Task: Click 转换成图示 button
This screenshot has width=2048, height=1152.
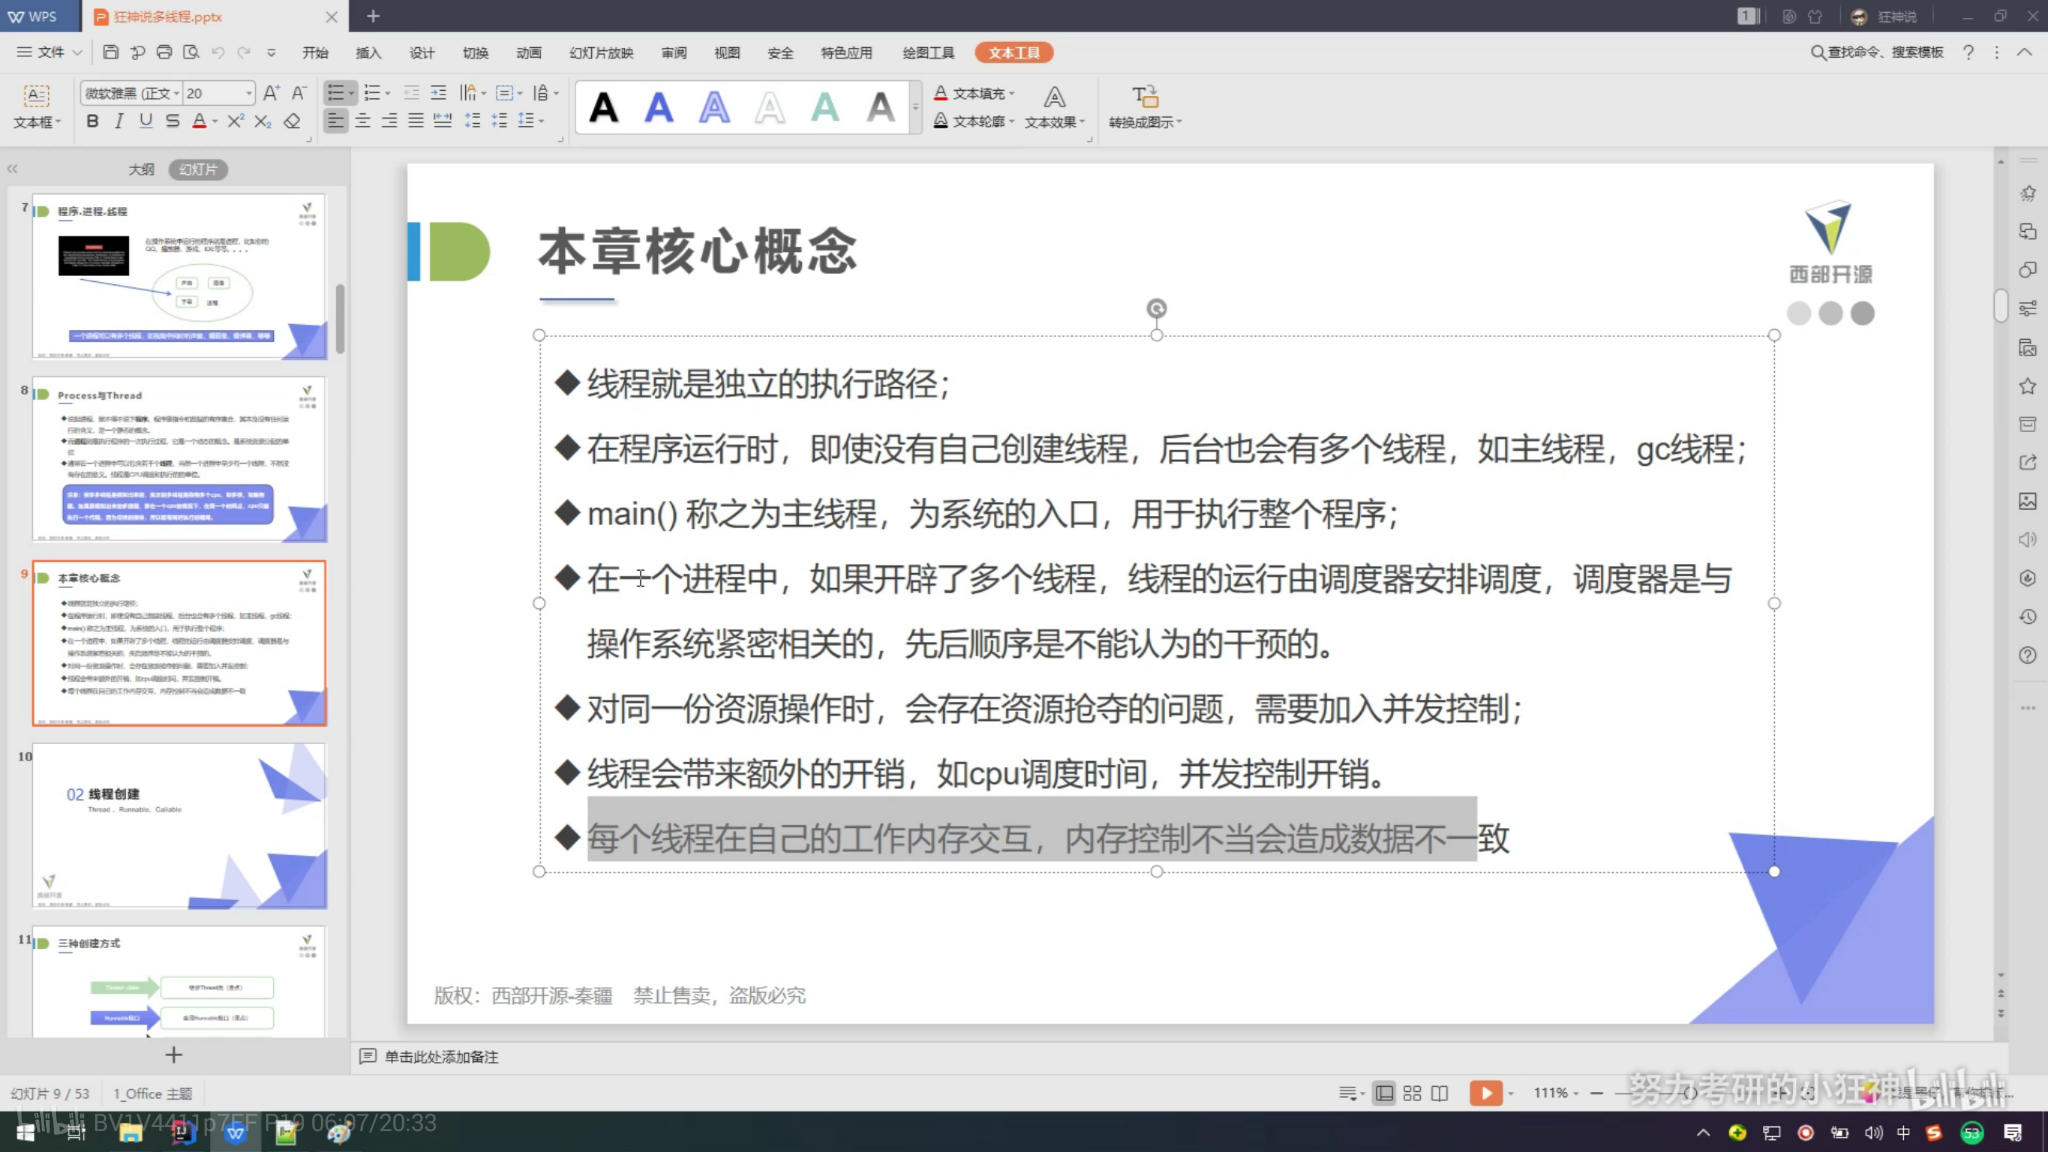Action: click(x=1145, y=107)
